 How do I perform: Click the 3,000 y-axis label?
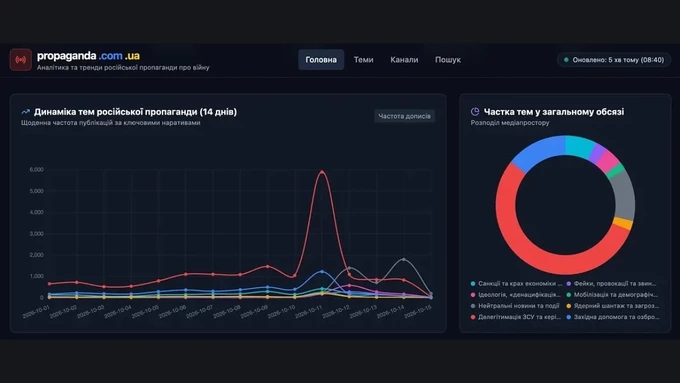36,234
